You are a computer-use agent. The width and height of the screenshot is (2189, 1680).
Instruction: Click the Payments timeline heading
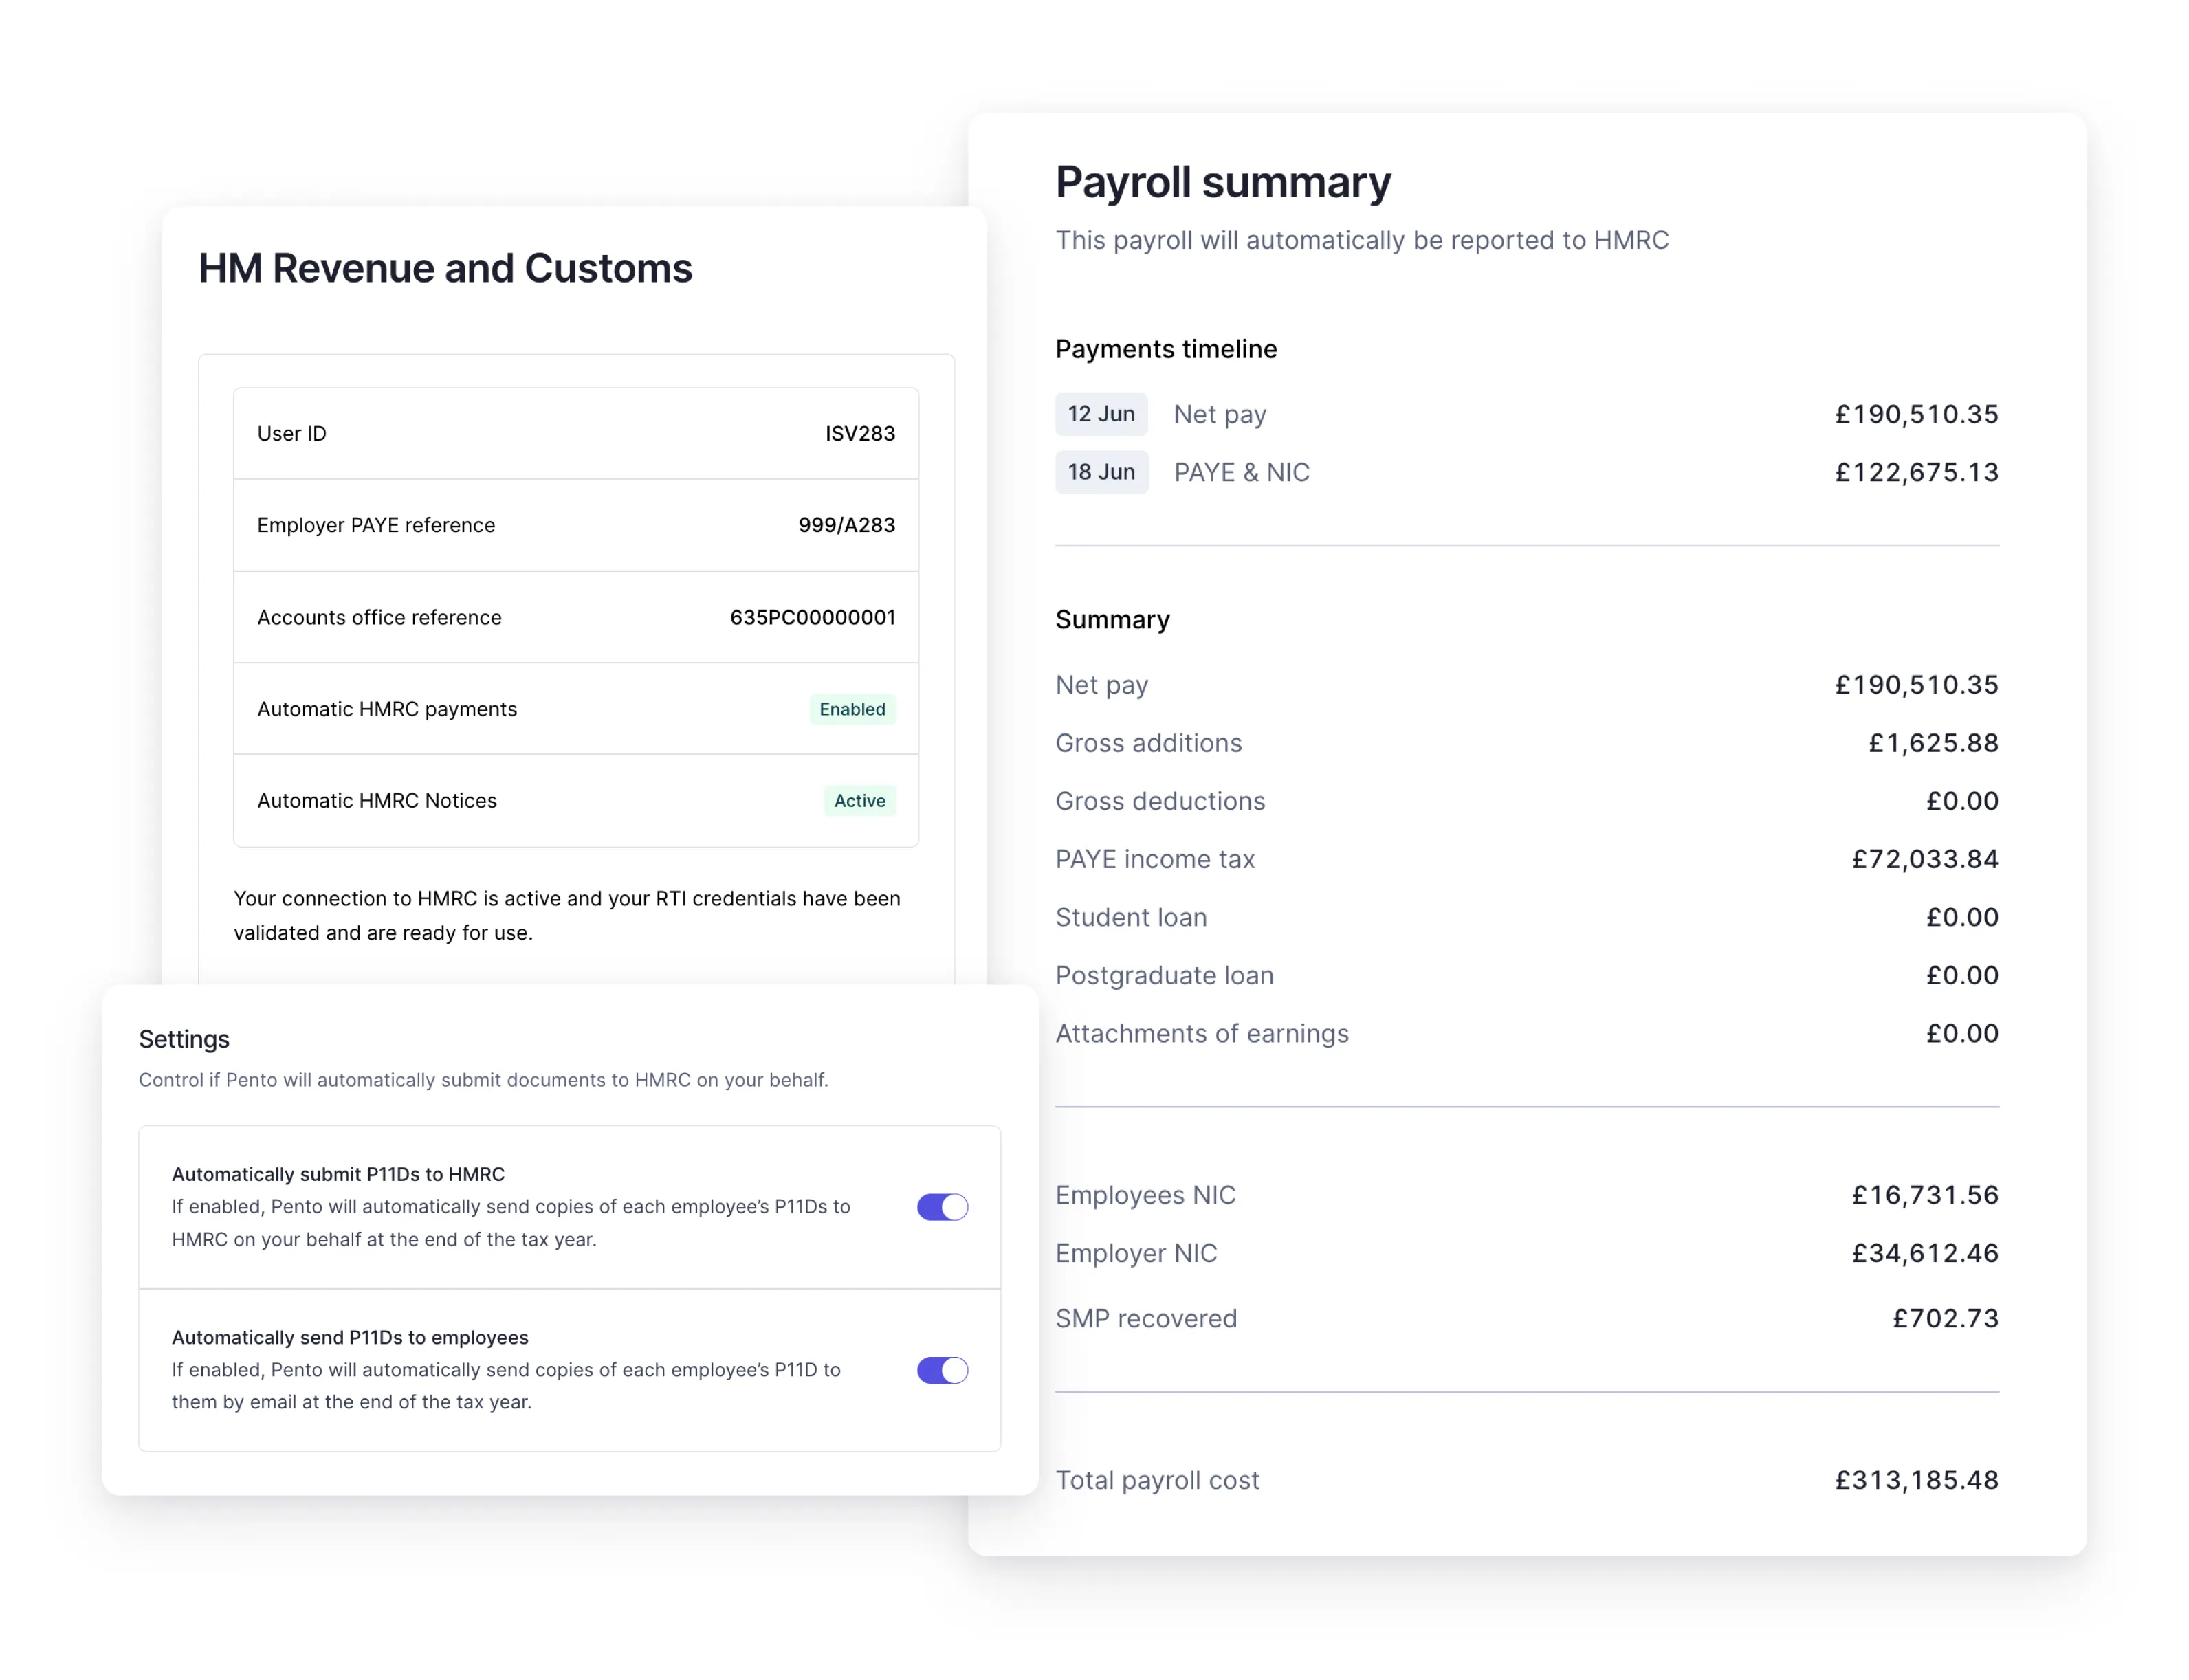tap(1166, 349)
